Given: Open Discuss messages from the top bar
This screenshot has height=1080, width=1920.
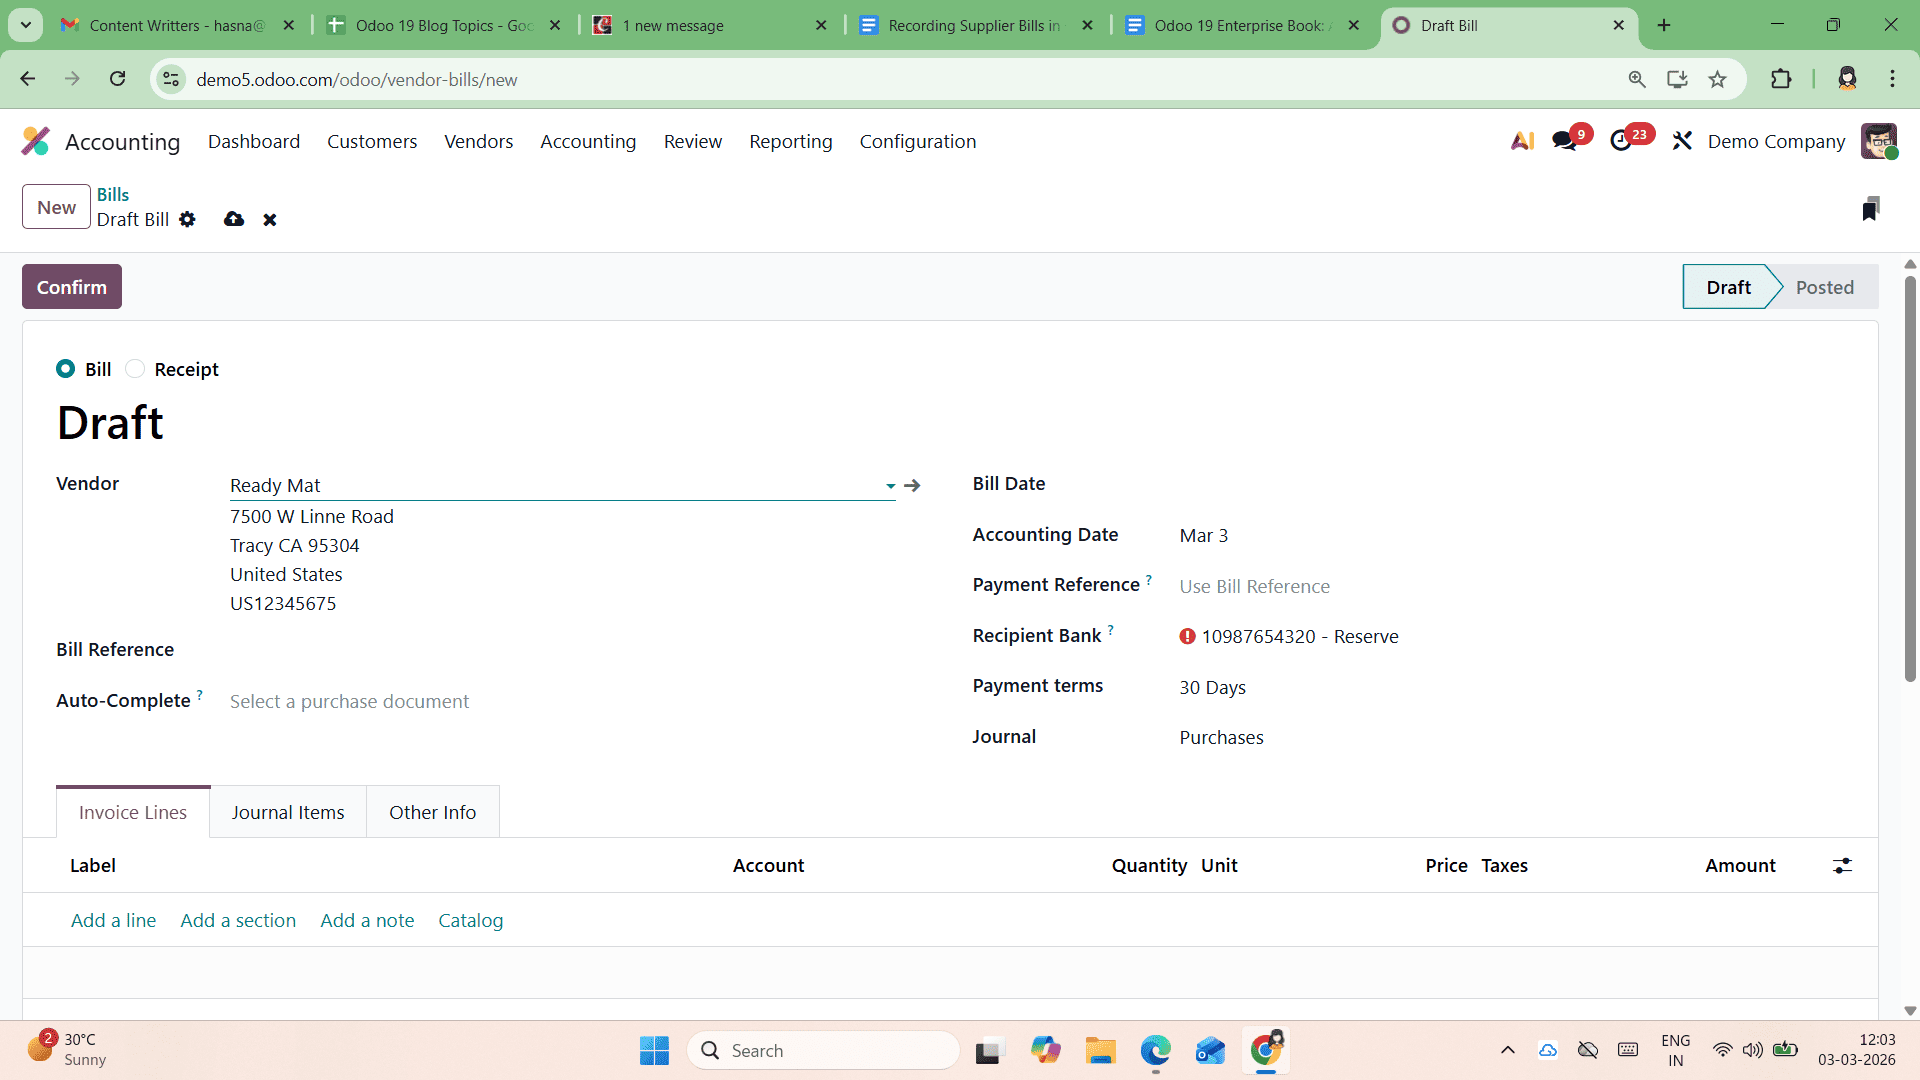Looking at the screenshot, I should click(1561, 141).
